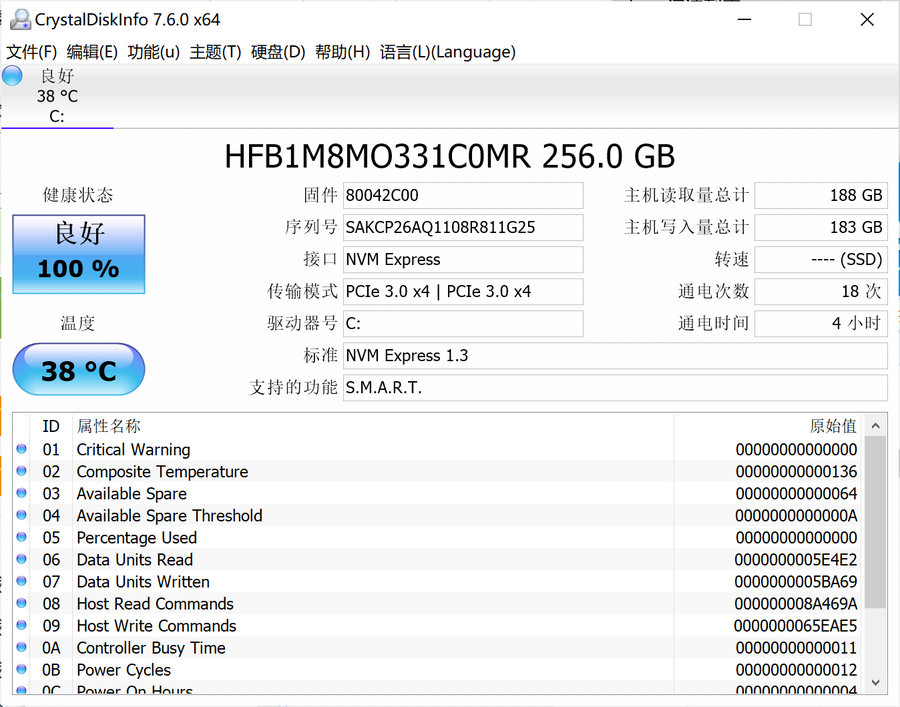
Task: Select the C: drive blue status orb
Action: (x=12, y=76)
